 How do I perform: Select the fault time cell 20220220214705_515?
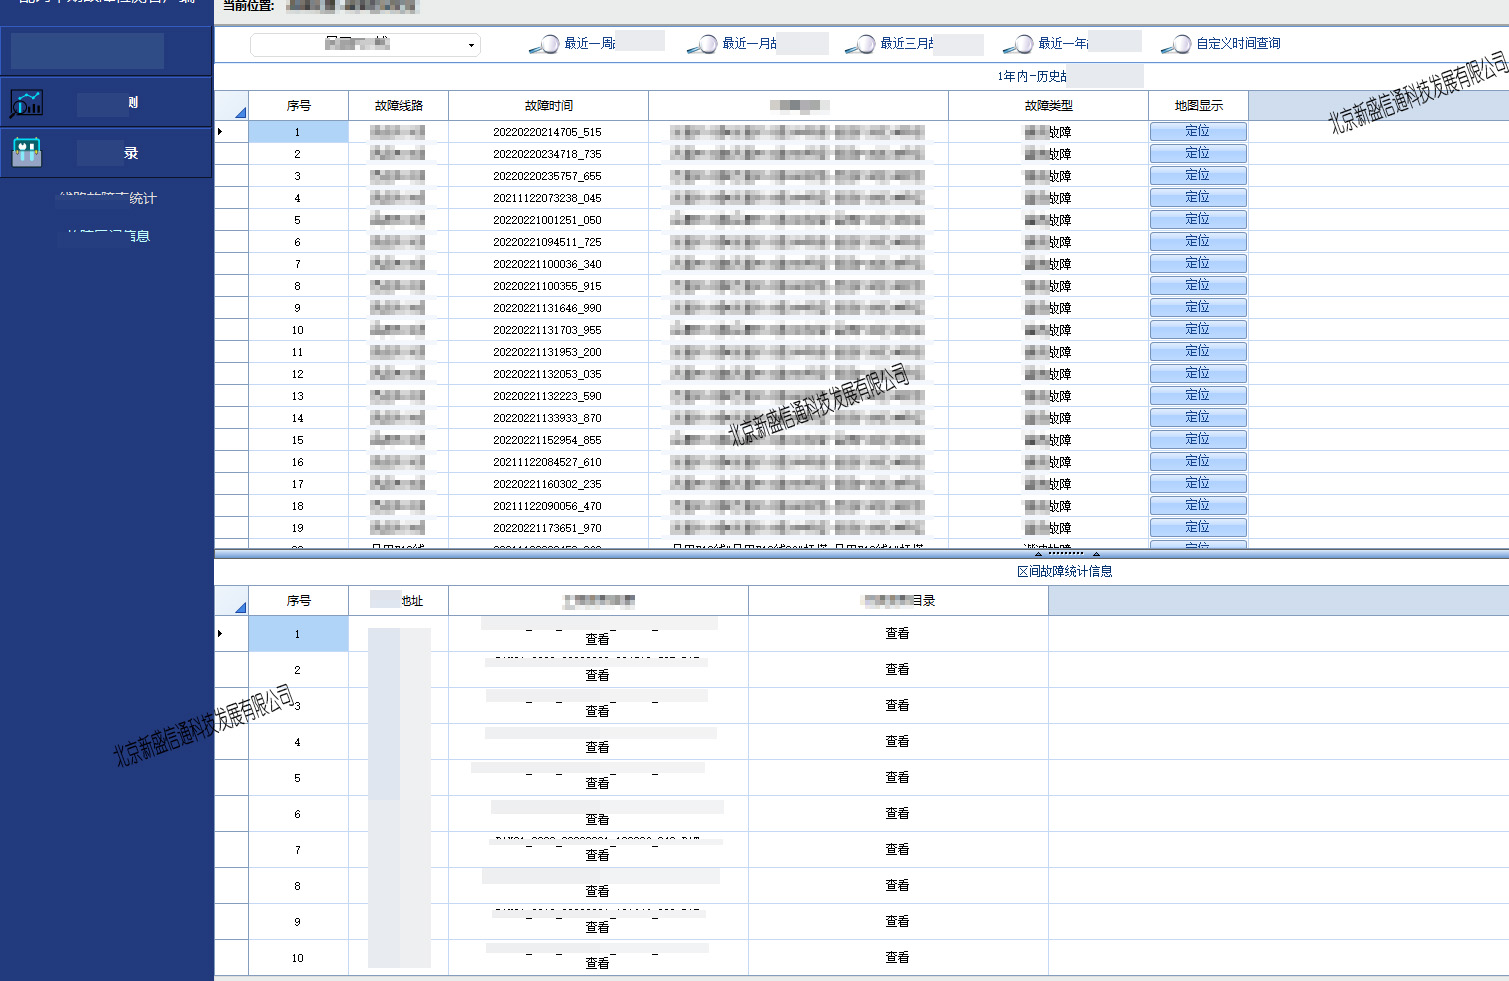548,132
